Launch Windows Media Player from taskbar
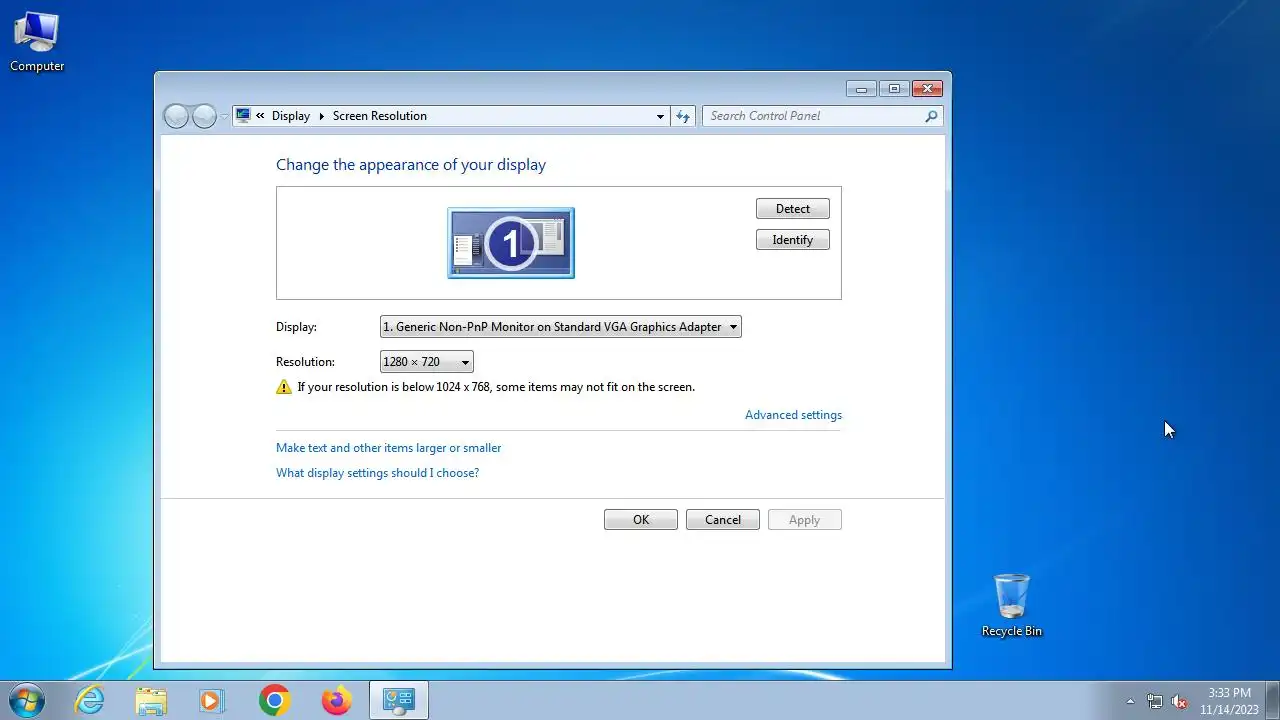This screenshot has height=720, width=1280. [212, 700]
